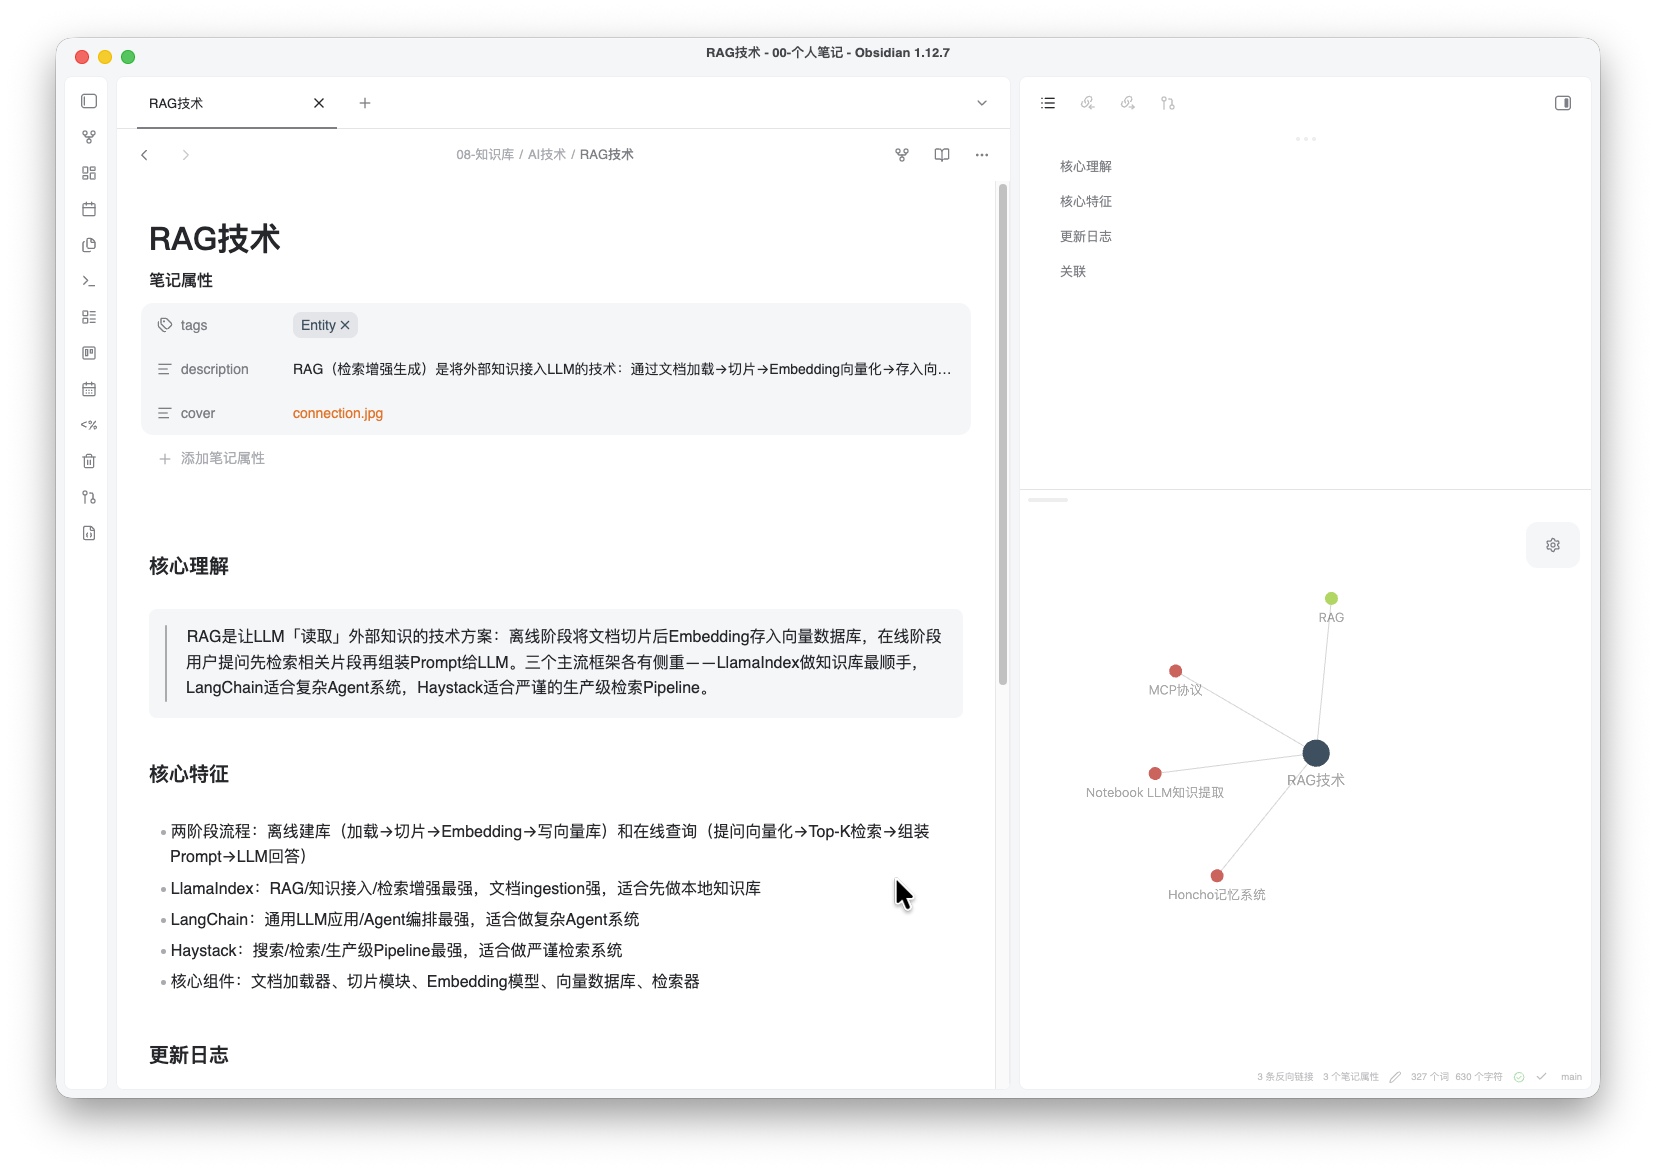This screenshot has height=1172, width=1656.
Task: Click '3 条反向链接' in status bar
Action: (x=1285, y=1077)
